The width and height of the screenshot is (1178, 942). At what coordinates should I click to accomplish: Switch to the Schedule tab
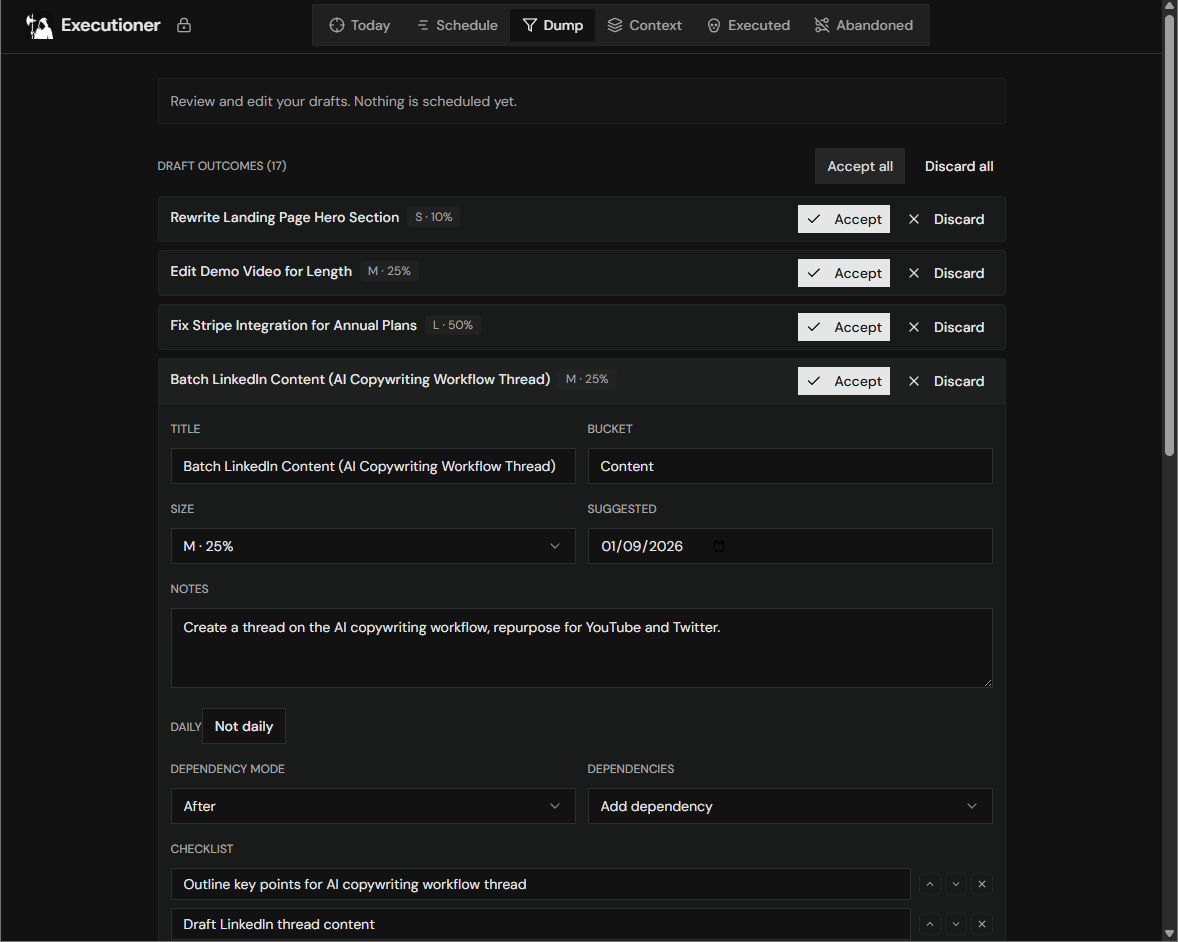[456, 25]
